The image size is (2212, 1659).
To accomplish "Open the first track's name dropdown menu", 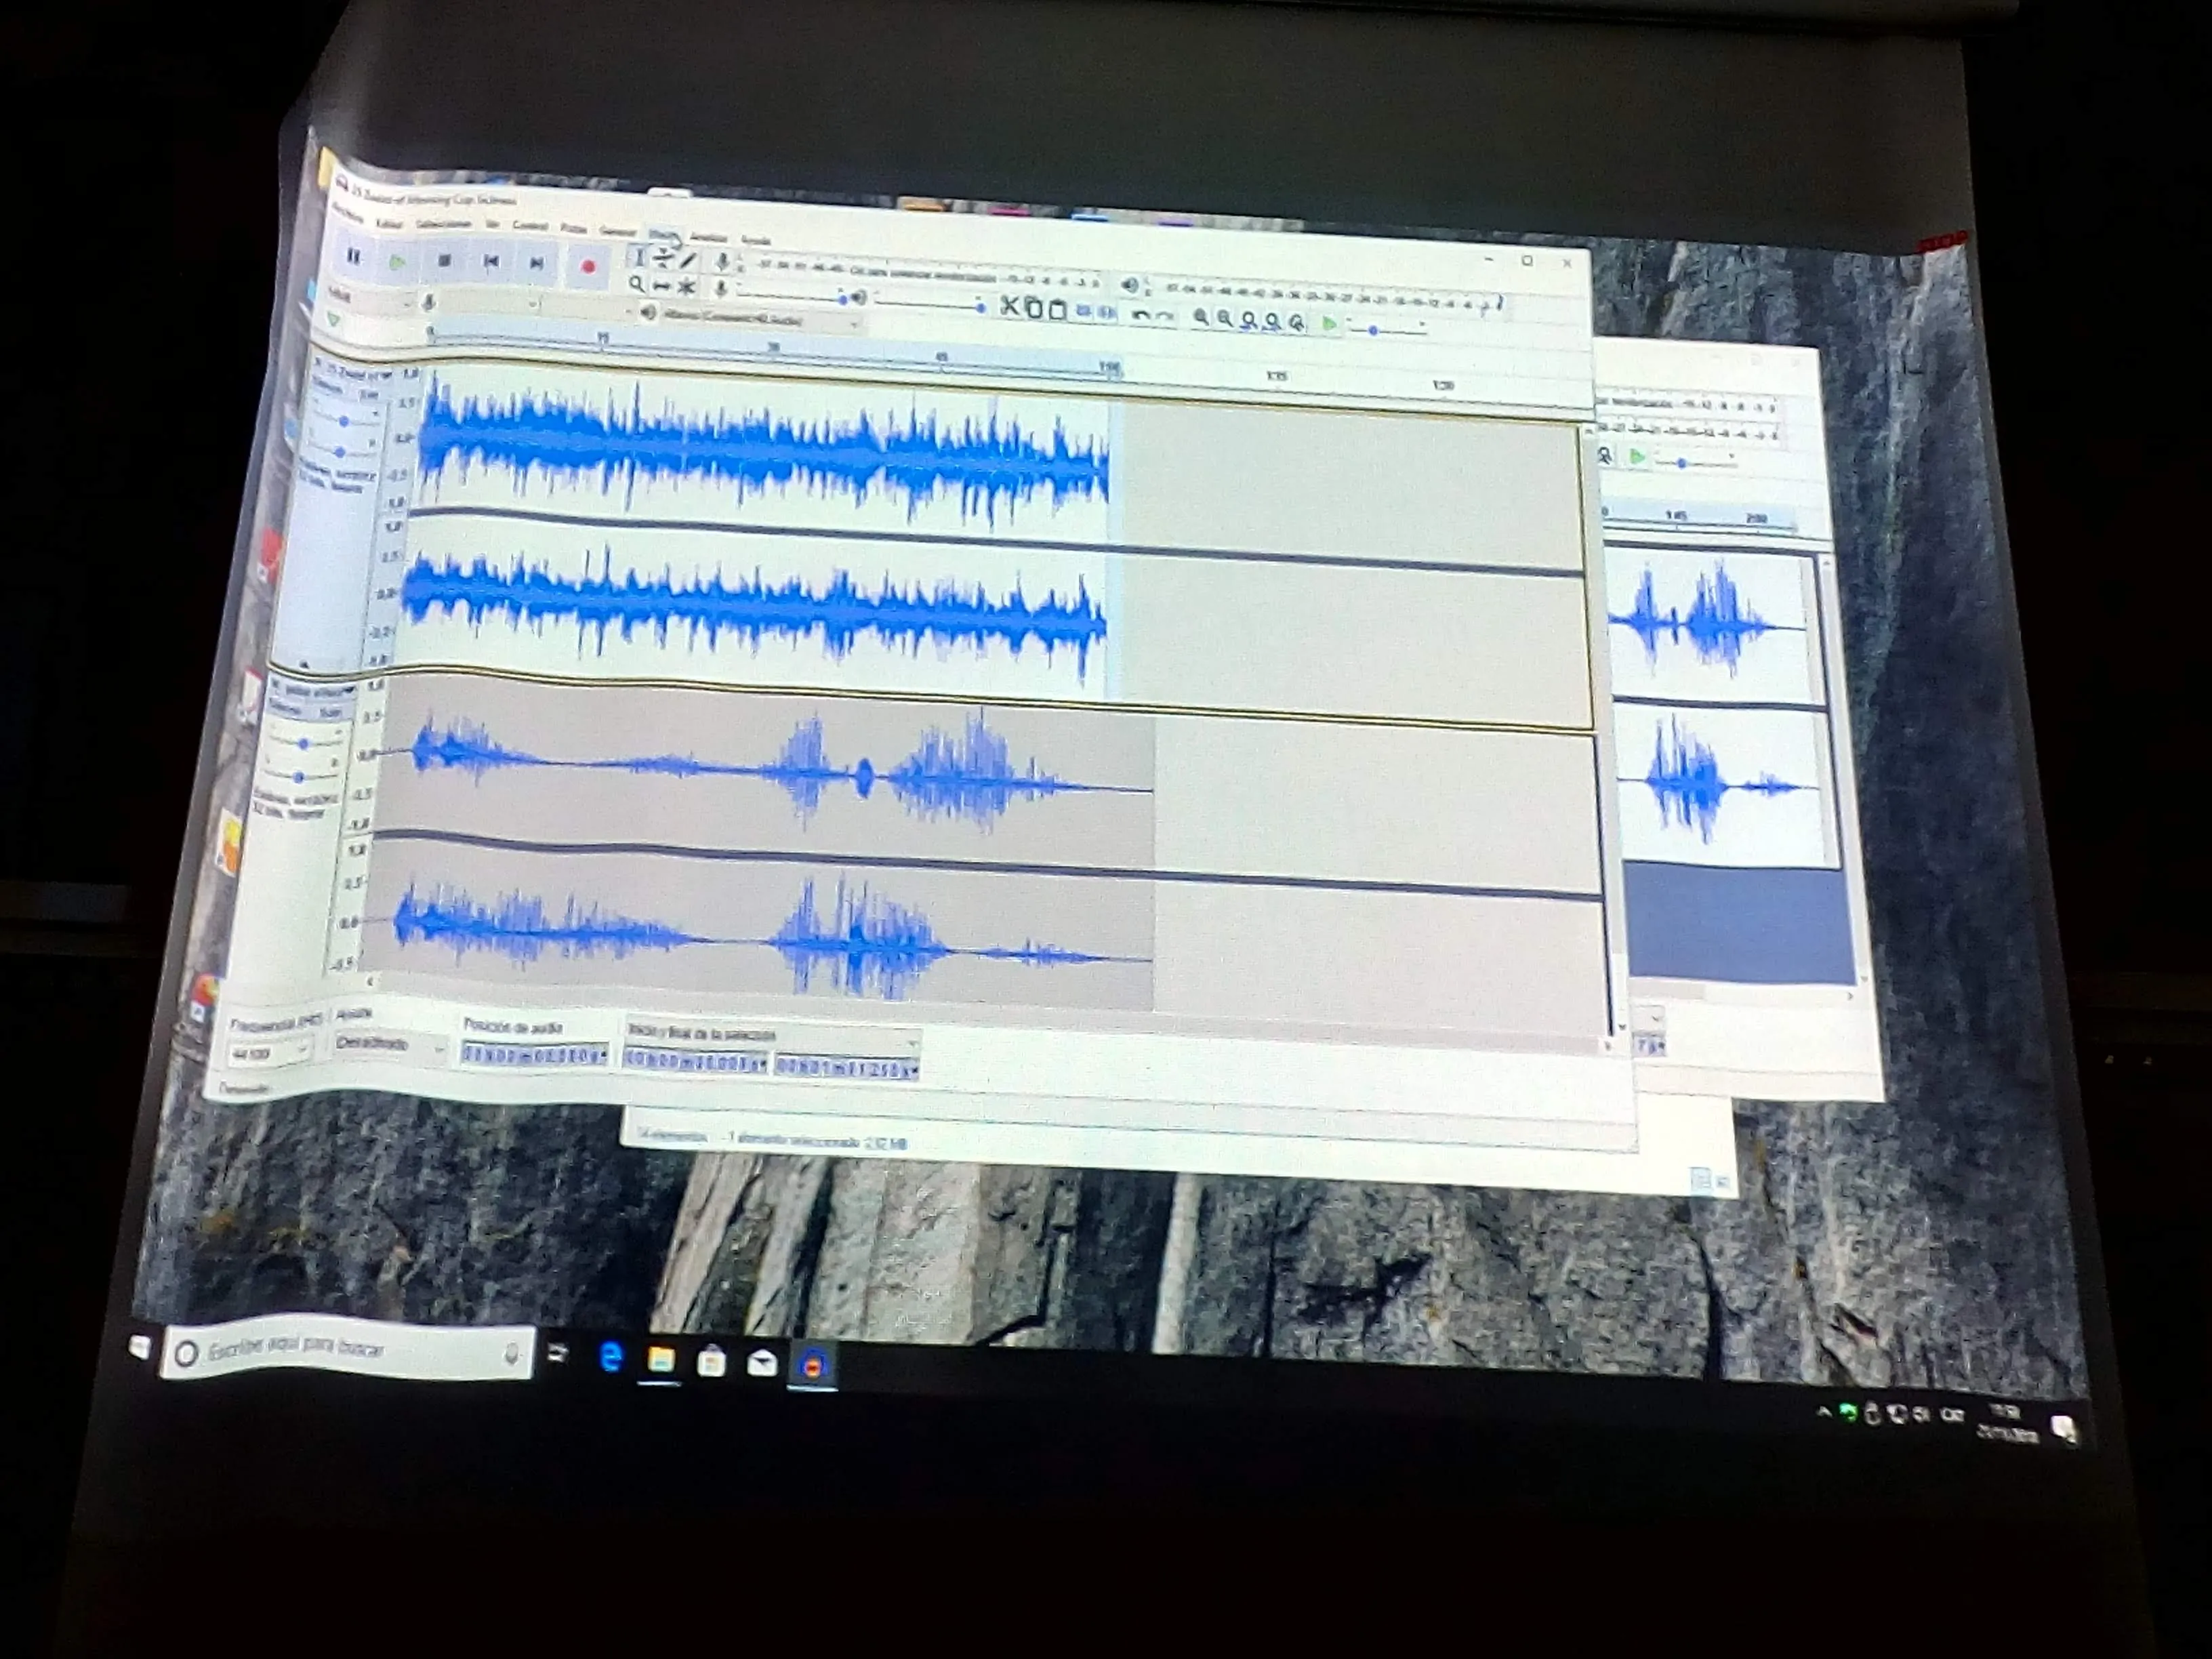I will point(360,373).
